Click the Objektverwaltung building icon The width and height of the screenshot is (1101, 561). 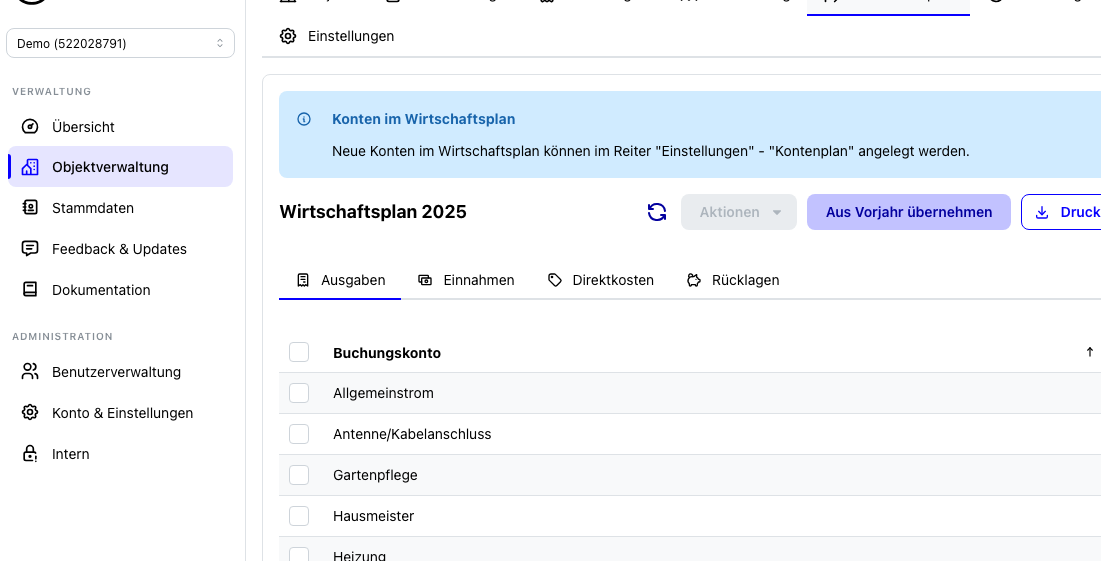[x=30, y=167]
